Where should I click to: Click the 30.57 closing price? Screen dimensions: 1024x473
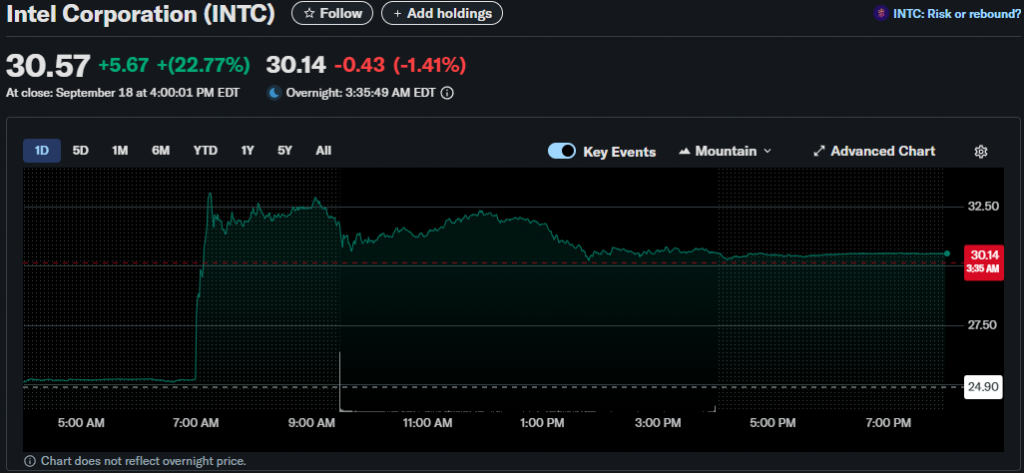tap(48, 65)
